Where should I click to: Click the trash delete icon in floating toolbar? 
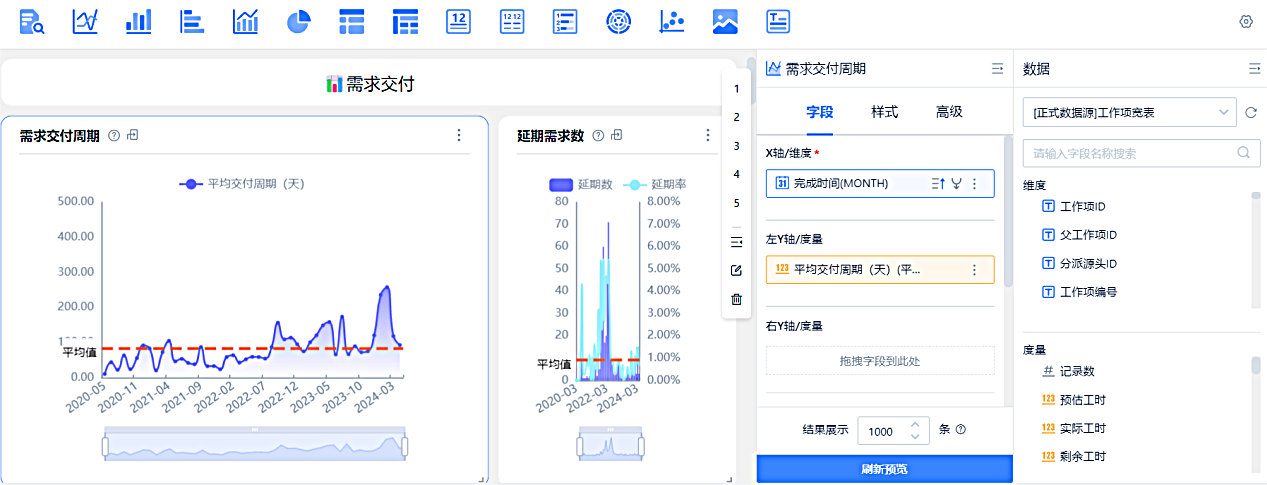[737, 299]
